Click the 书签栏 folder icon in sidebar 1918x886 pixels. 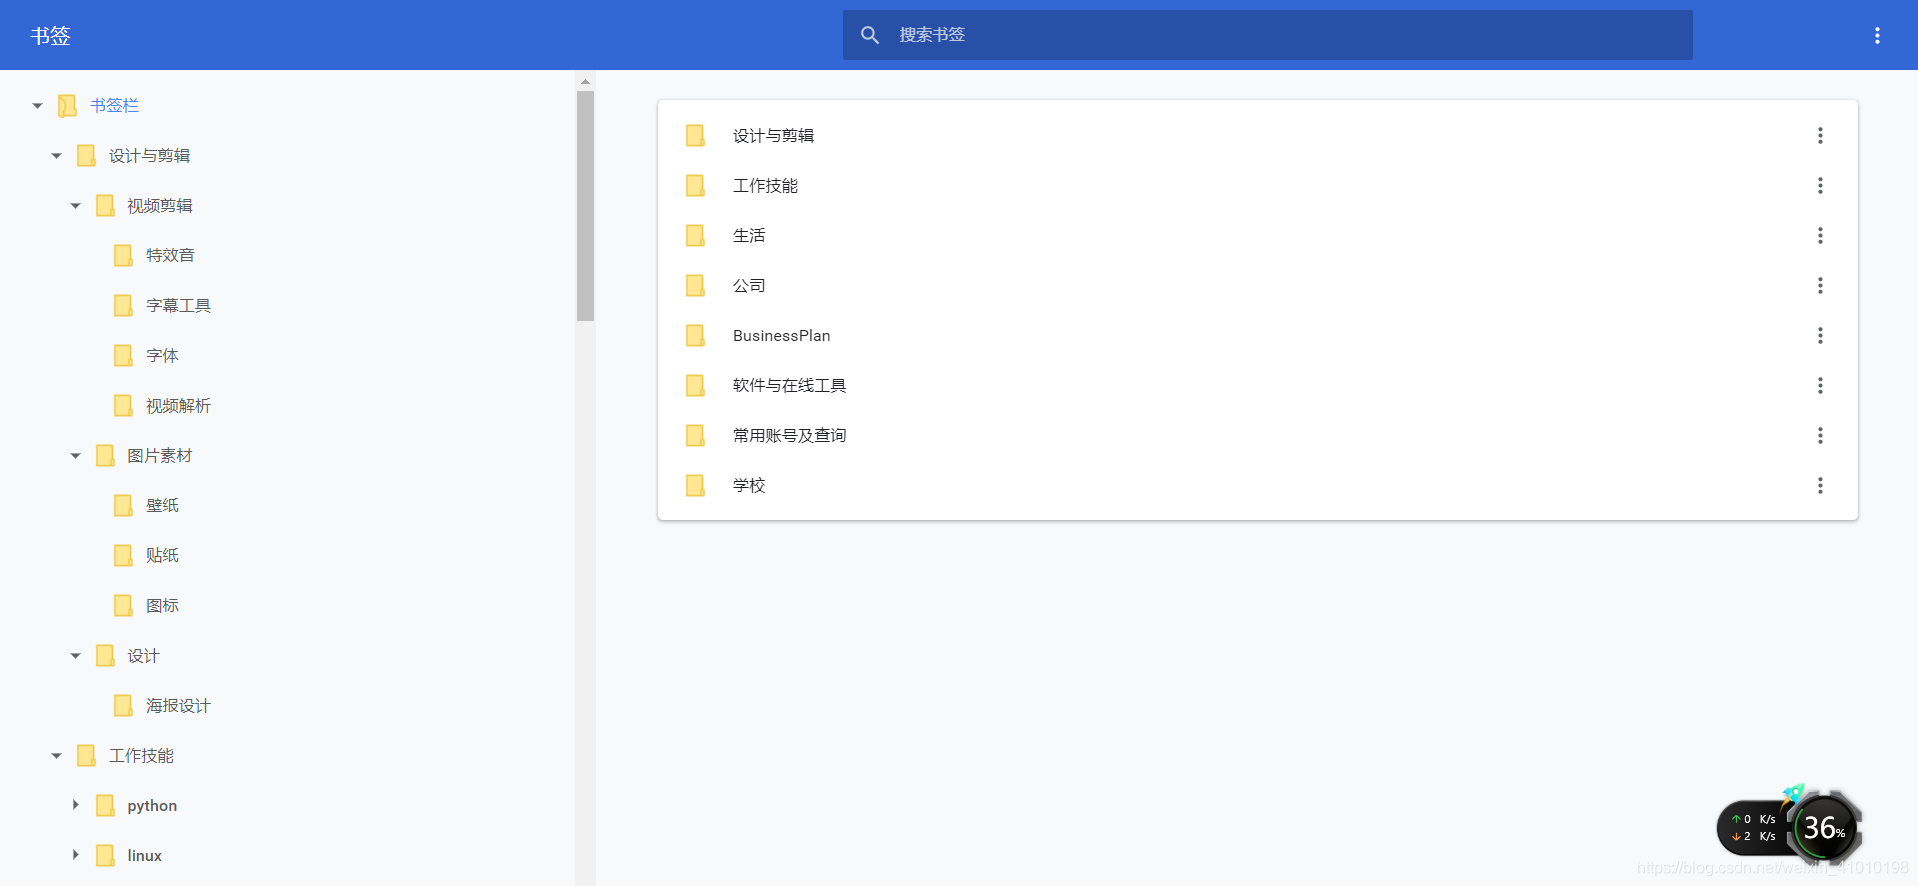tap(67, 105)
